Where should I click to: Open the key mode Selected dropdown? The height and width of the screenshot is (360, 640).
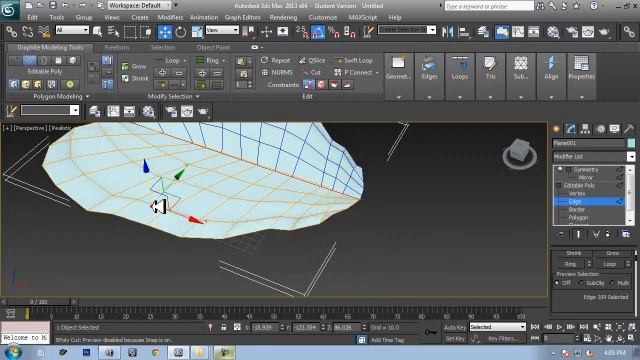[498, 327]
